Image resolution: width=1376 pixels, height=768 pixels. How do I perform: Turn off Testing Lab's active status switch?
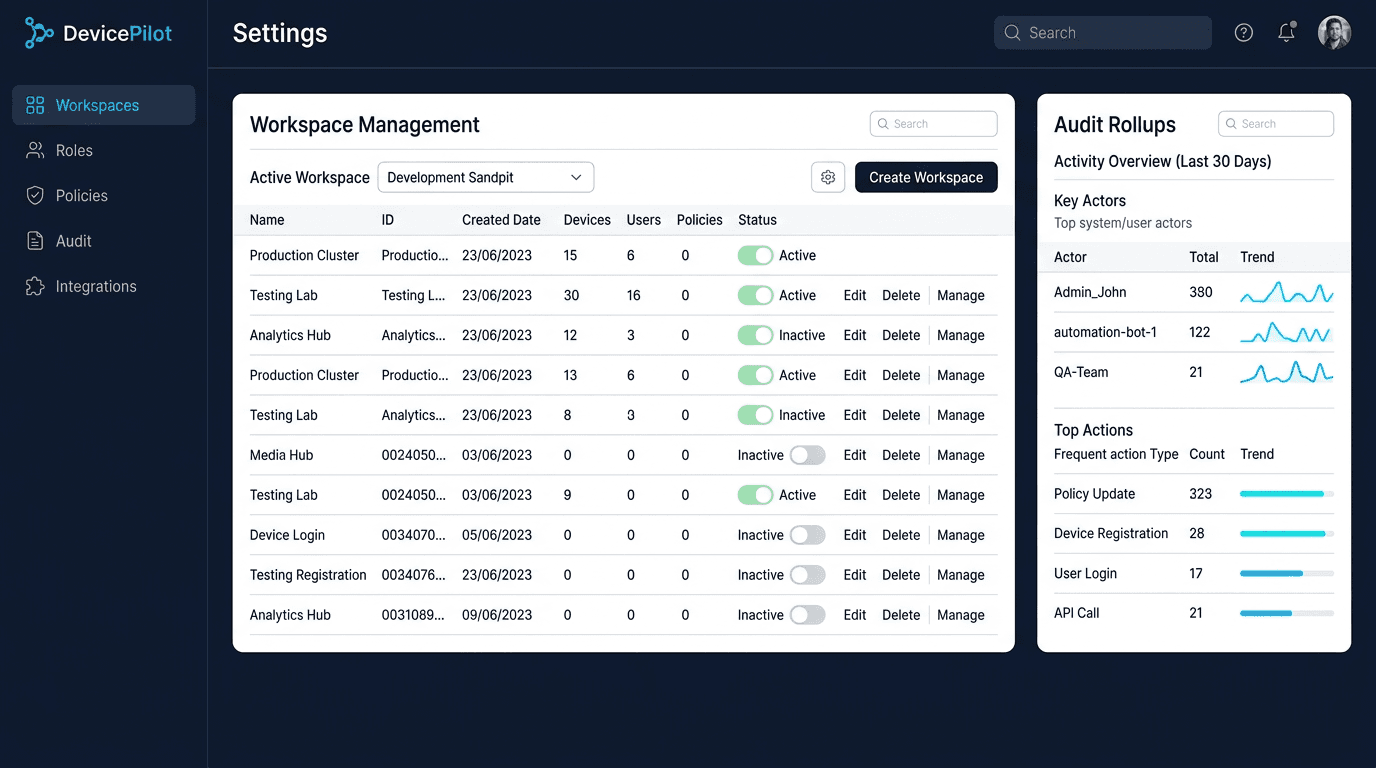pos(755,295)
